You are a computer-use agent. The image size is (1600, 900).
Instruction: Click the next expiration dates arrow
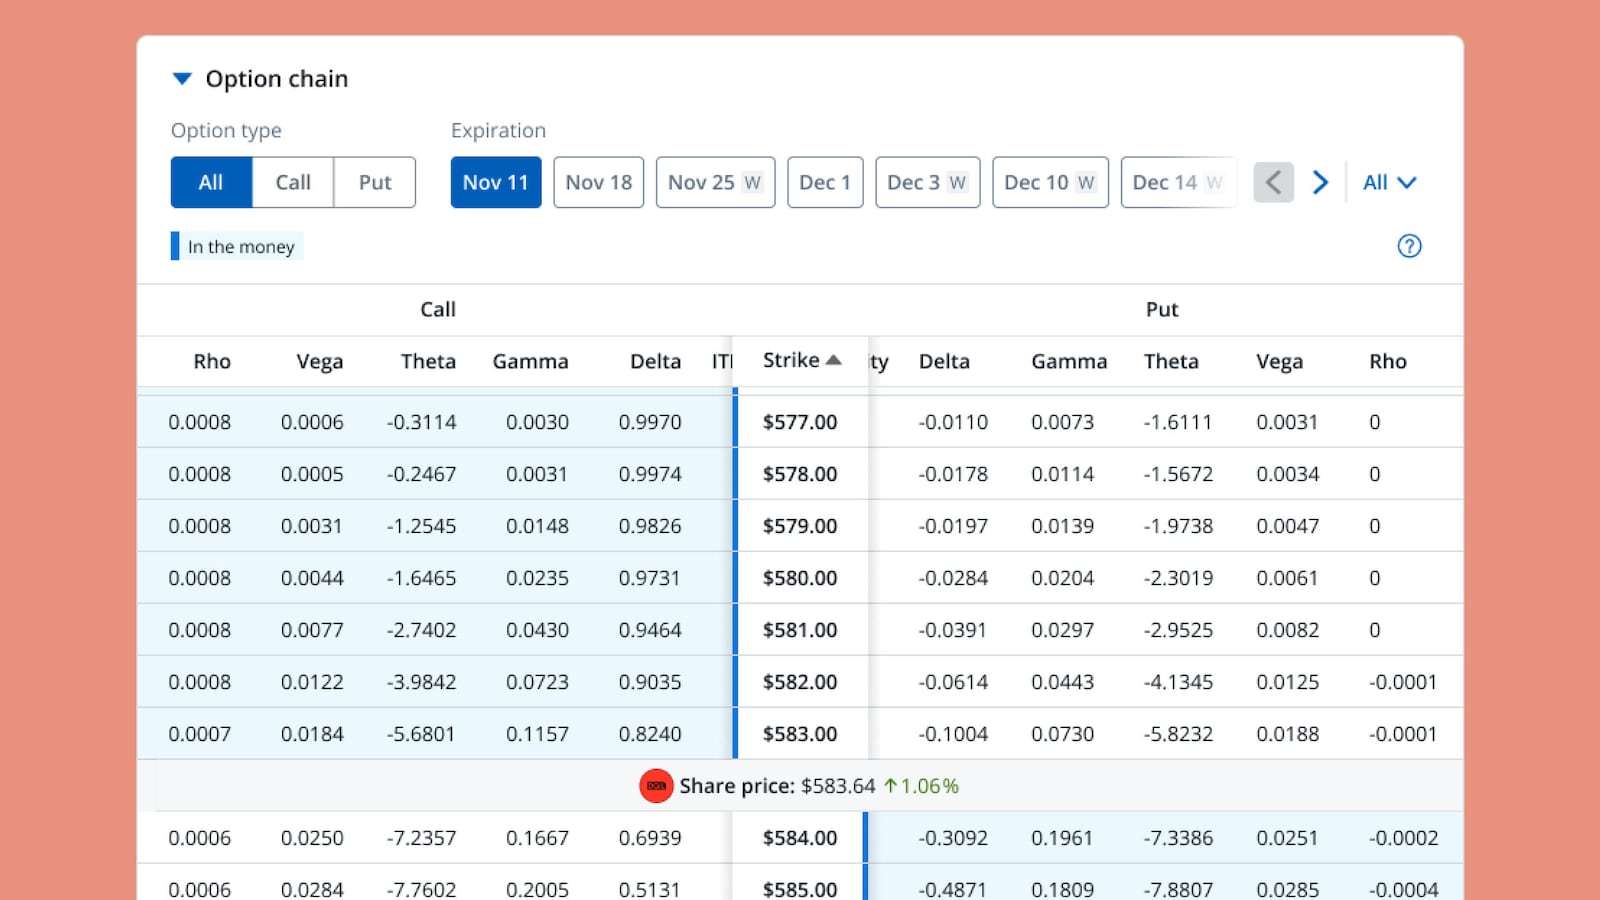pyautogui.click(x=1320, y=182)
